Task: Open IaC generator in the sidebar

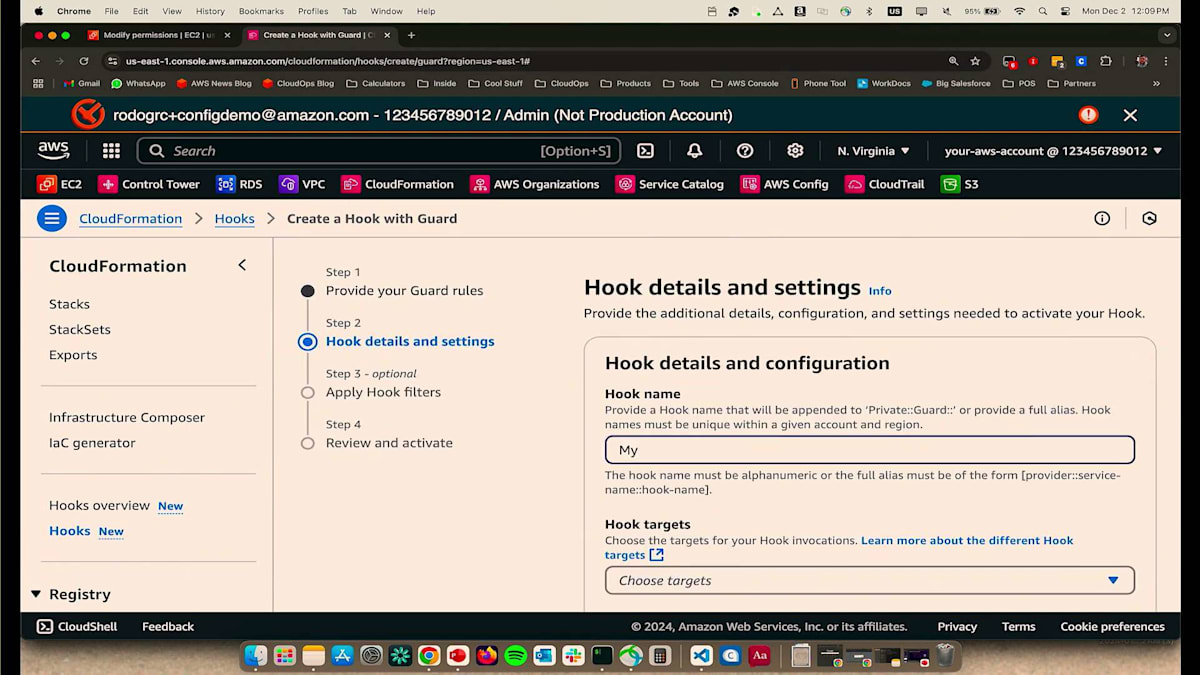Action: [92, 443]
